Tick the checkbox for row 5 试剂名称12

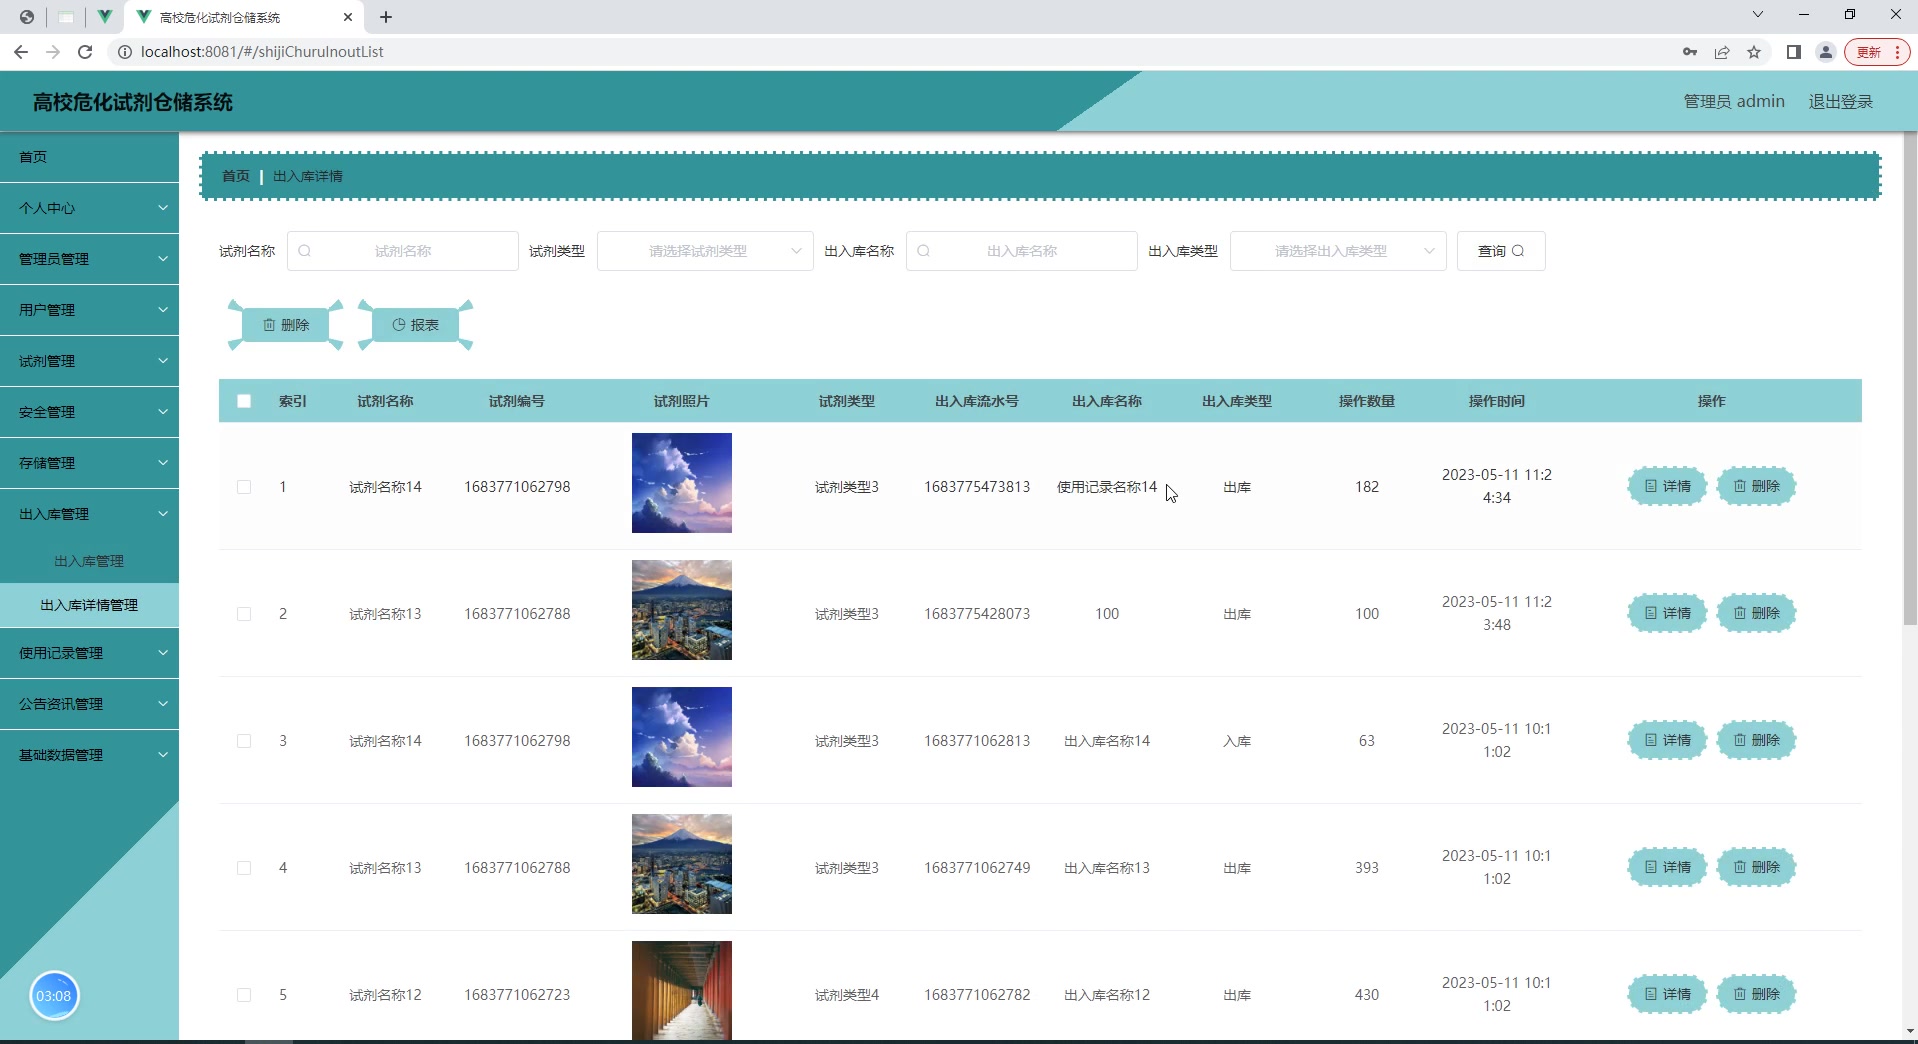tap(244, 995)
